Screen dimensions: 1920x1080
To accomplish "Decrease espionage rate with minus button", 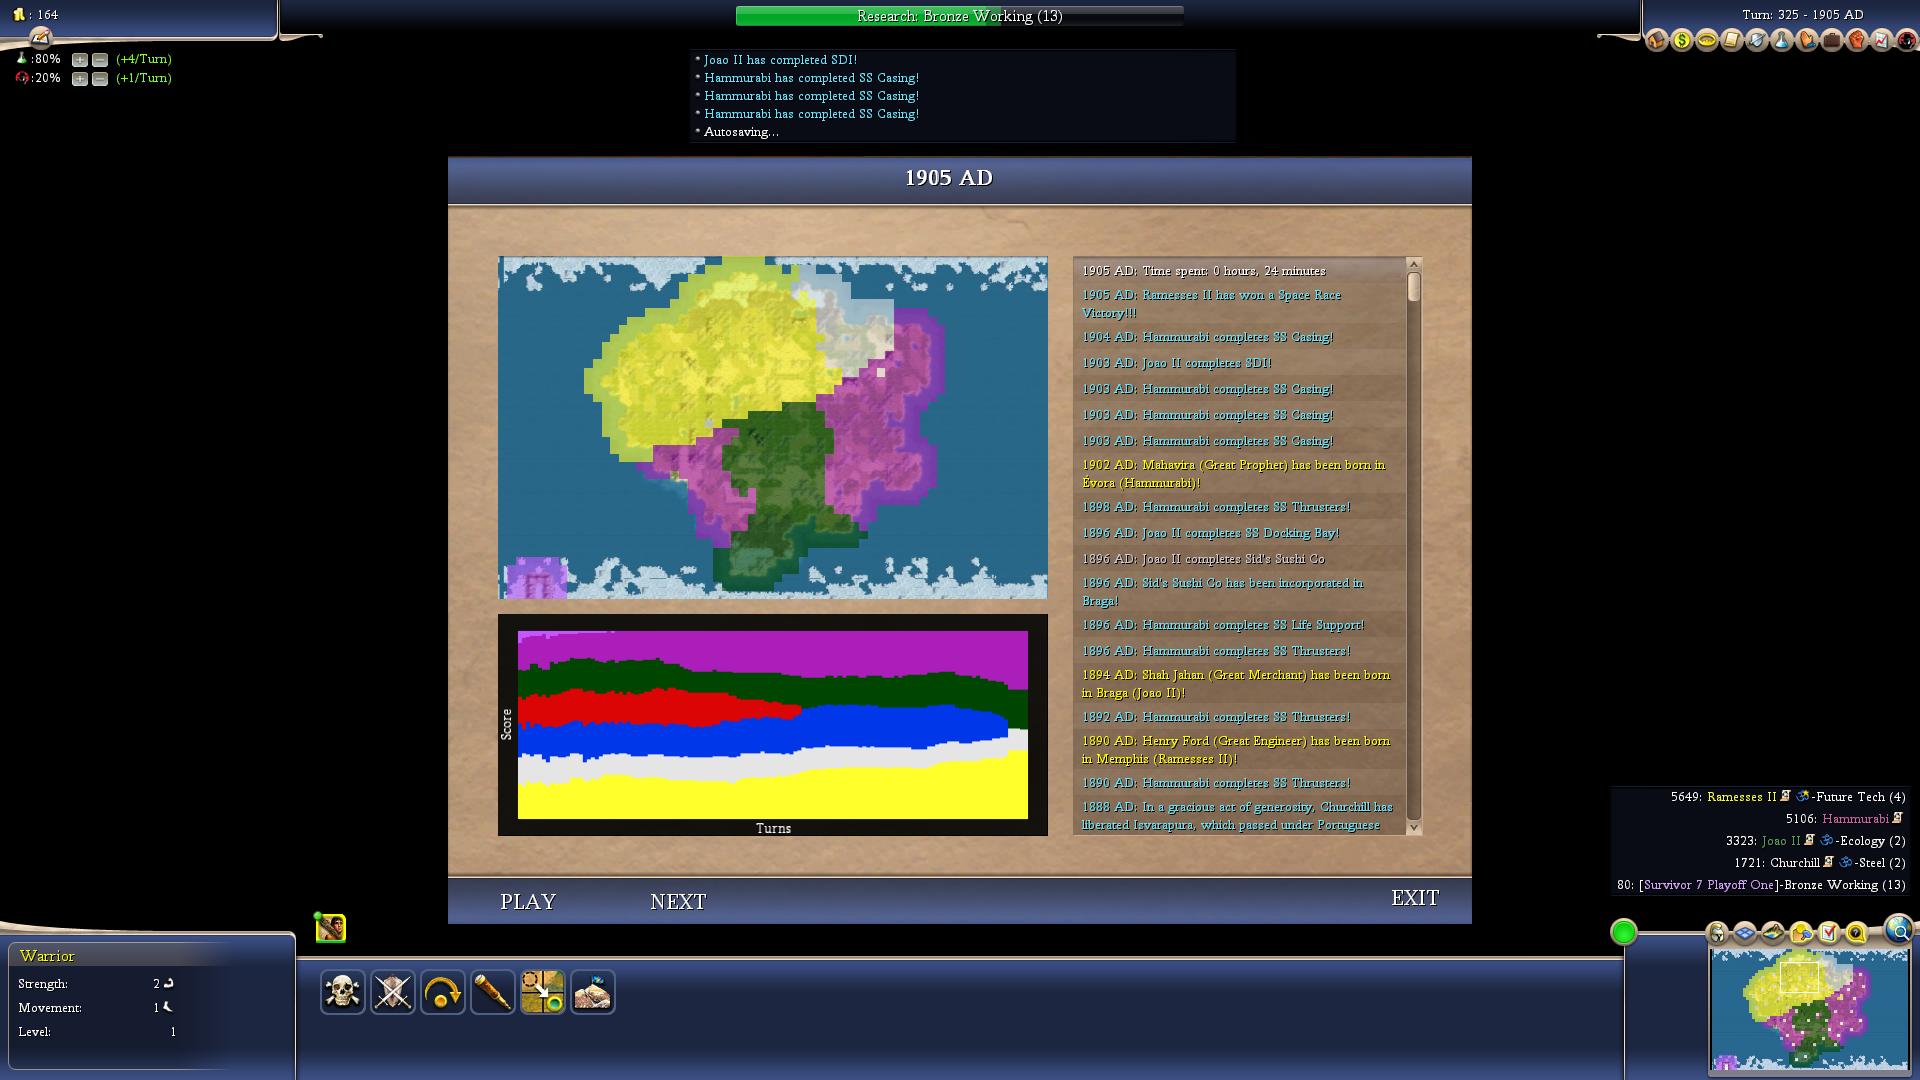I will (100, 79).
